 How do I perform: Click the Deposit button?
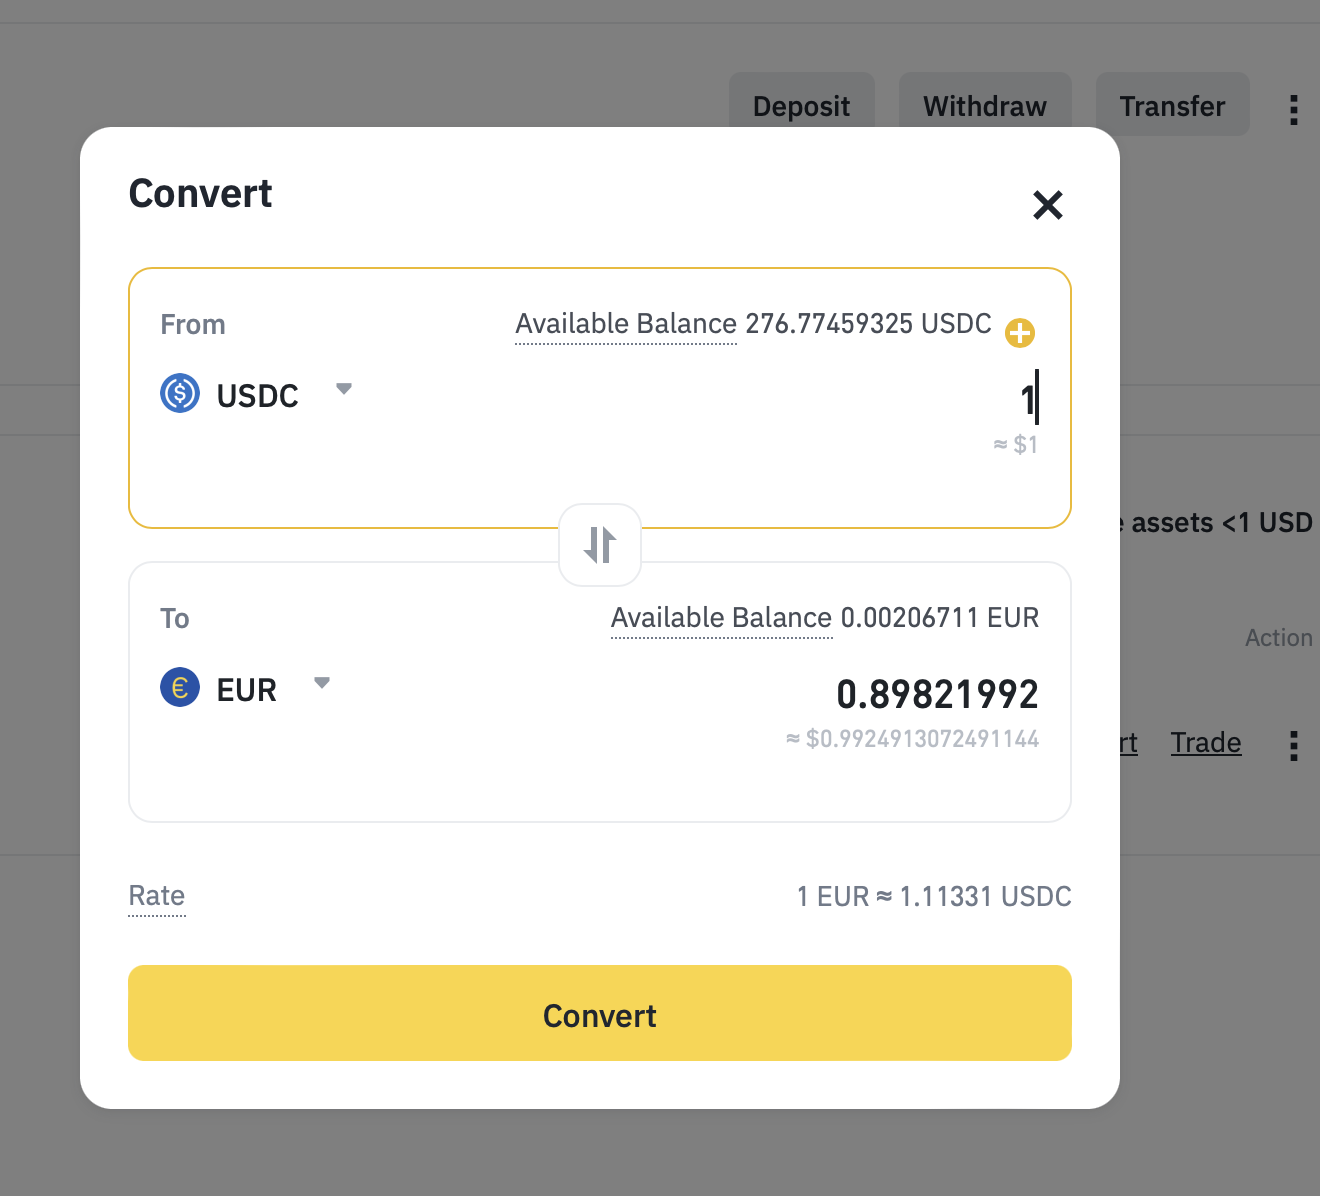point(802,106)
